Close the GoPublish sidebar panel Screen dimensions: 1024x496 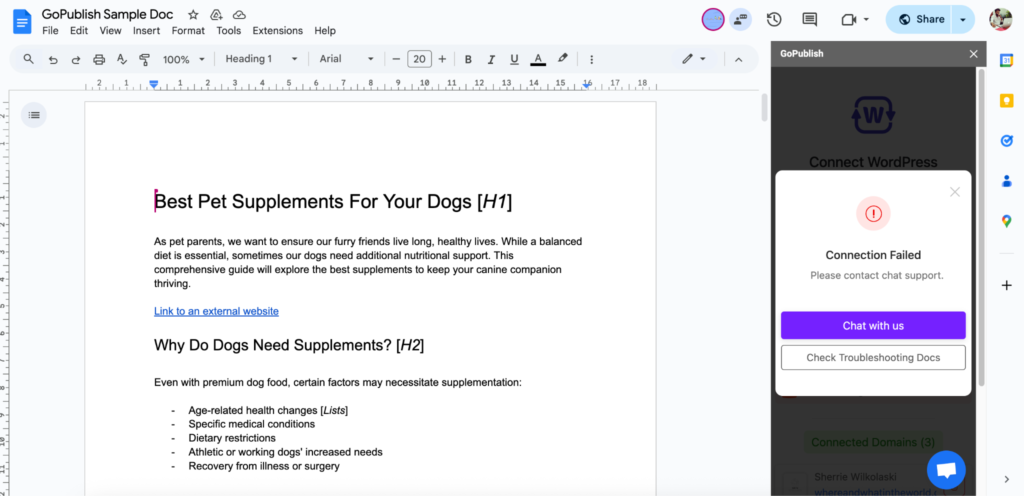973,54
